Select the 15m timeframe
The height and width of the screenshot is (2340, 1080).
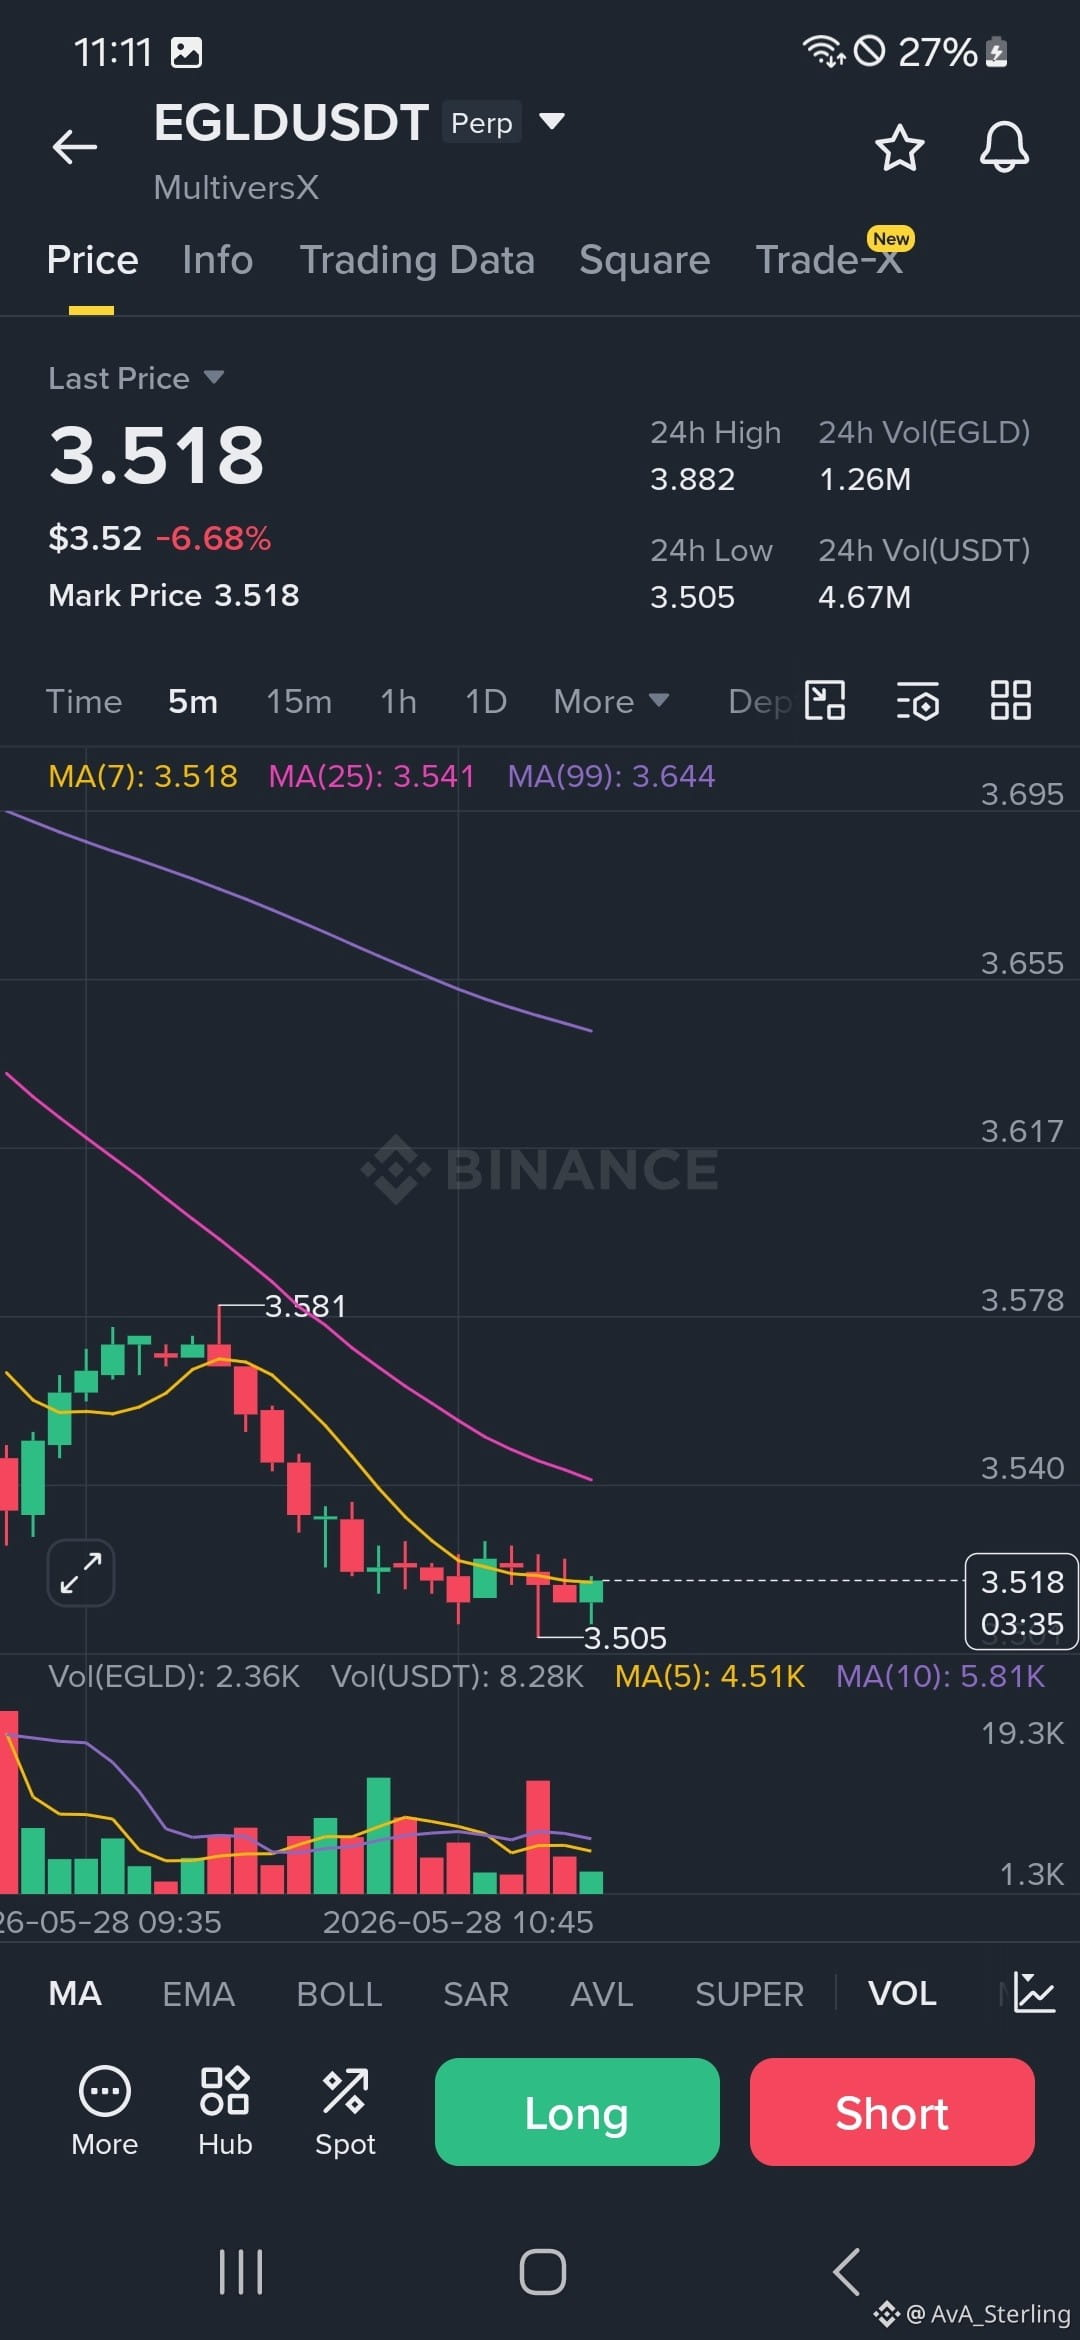[299, 701]
